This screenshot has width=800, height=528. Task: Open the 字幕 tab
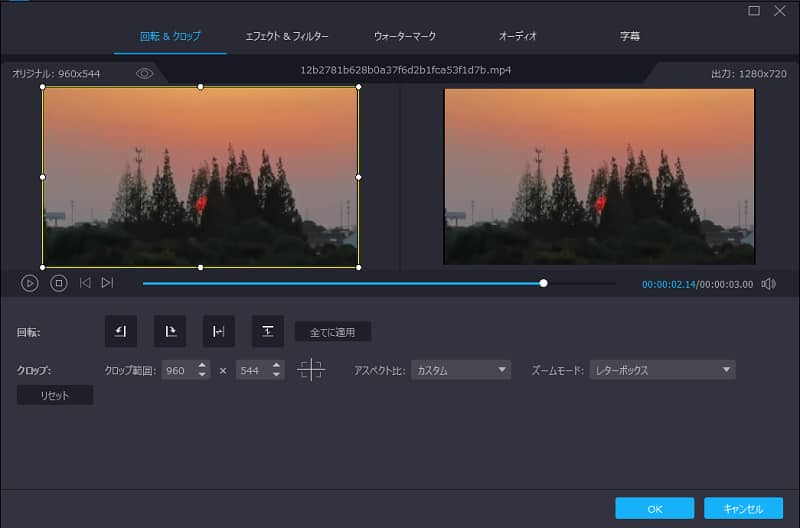click(x=630, y=36)
